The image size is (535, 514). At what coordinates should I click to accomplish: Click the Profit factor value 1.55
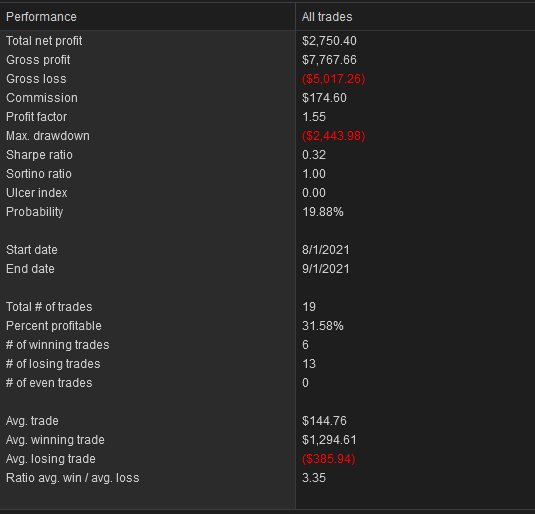point(314,117)
